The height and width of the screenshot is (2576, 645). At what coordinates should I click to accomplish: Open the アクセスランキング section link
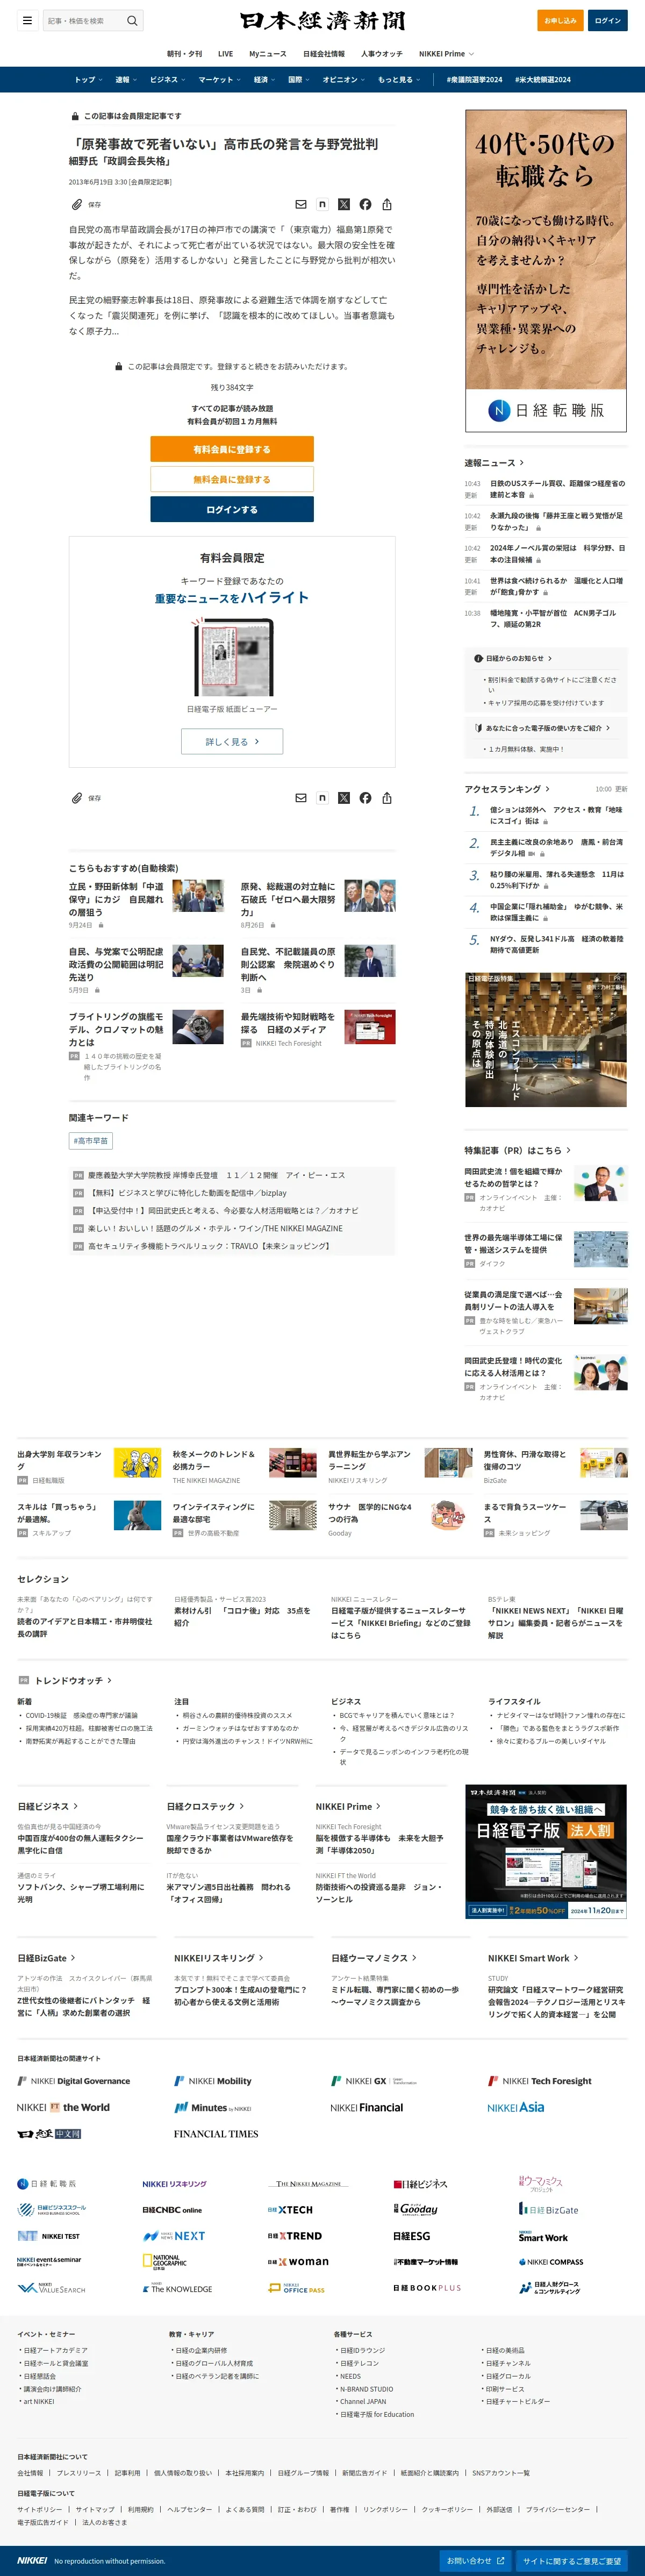tap(507, 789)
